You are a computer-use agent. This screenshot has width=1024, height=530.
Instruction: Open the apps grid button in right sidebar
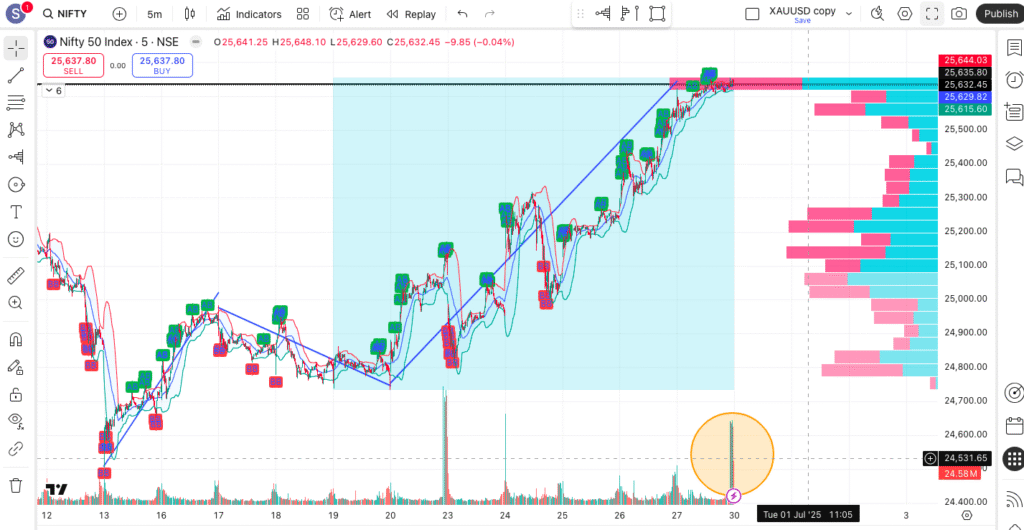pyautogui.click(x=1014, y=458)
